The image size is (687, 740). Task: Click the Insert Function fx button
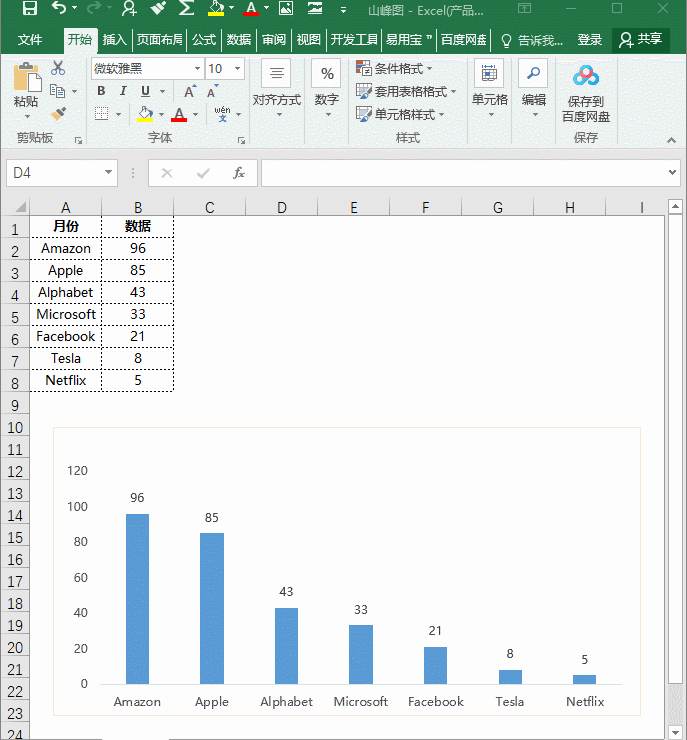click(239, 173)
